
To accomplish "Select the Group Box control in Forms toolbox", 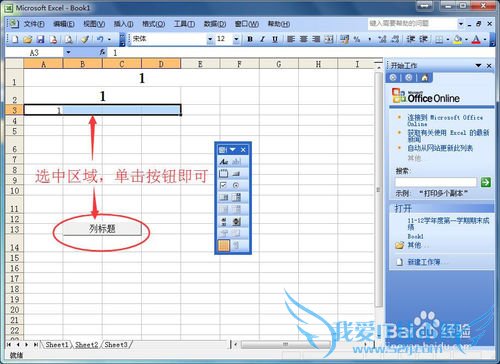I will [224, 174].
